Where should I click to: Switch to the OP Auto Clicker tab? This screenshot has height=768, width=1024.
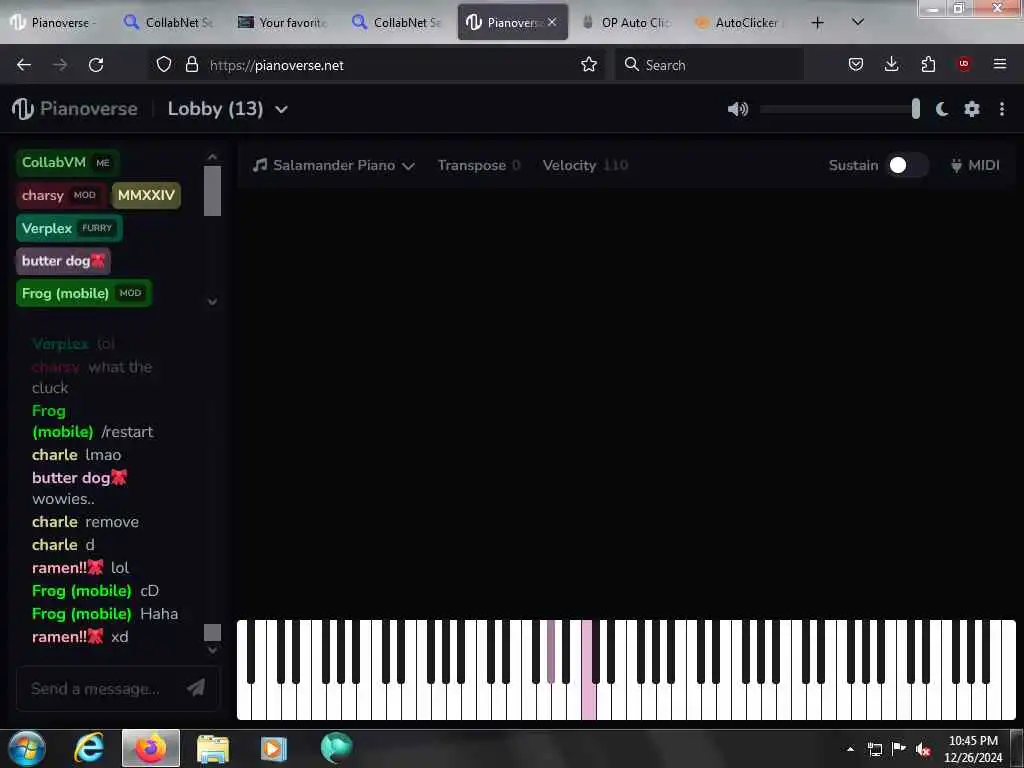(627, 22)
